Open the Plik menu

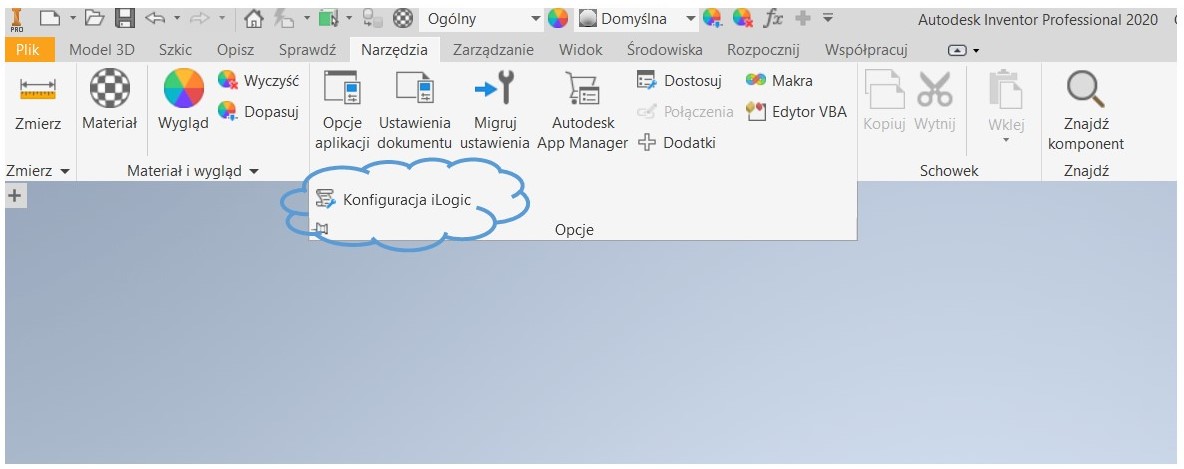point(28,50)
